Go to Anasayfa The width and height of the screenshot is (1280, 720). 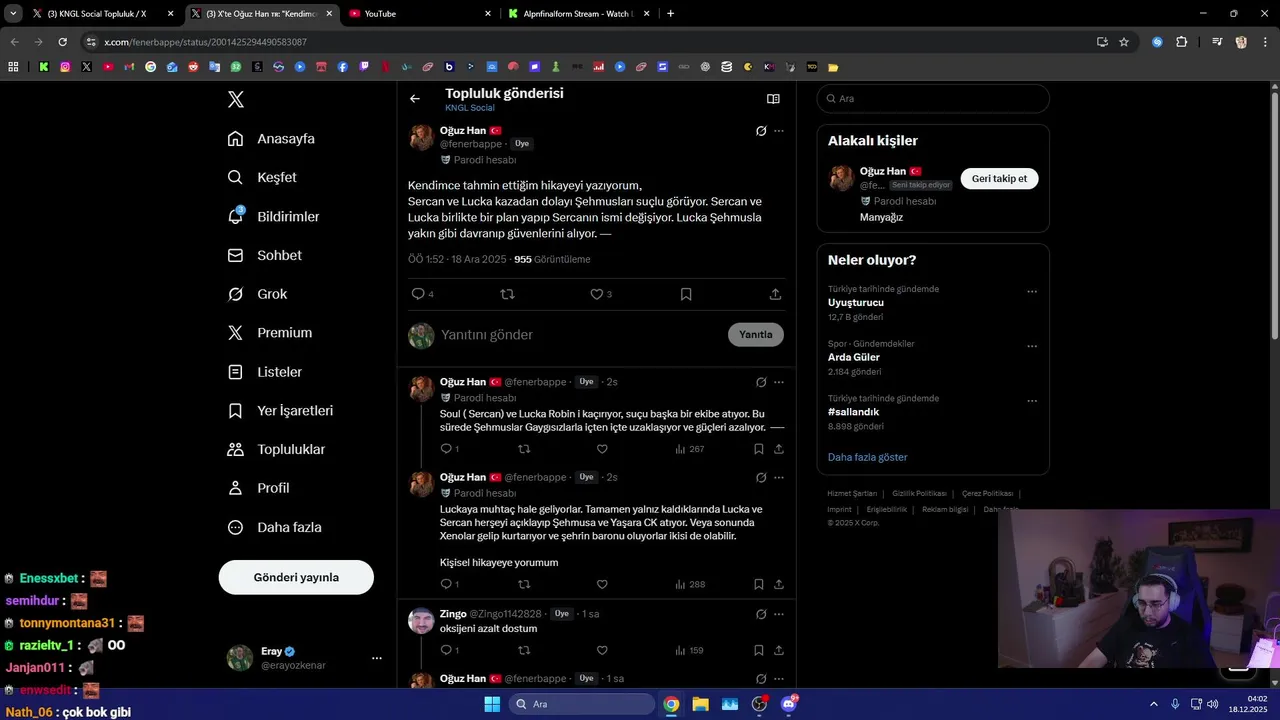tap(271, 139)
